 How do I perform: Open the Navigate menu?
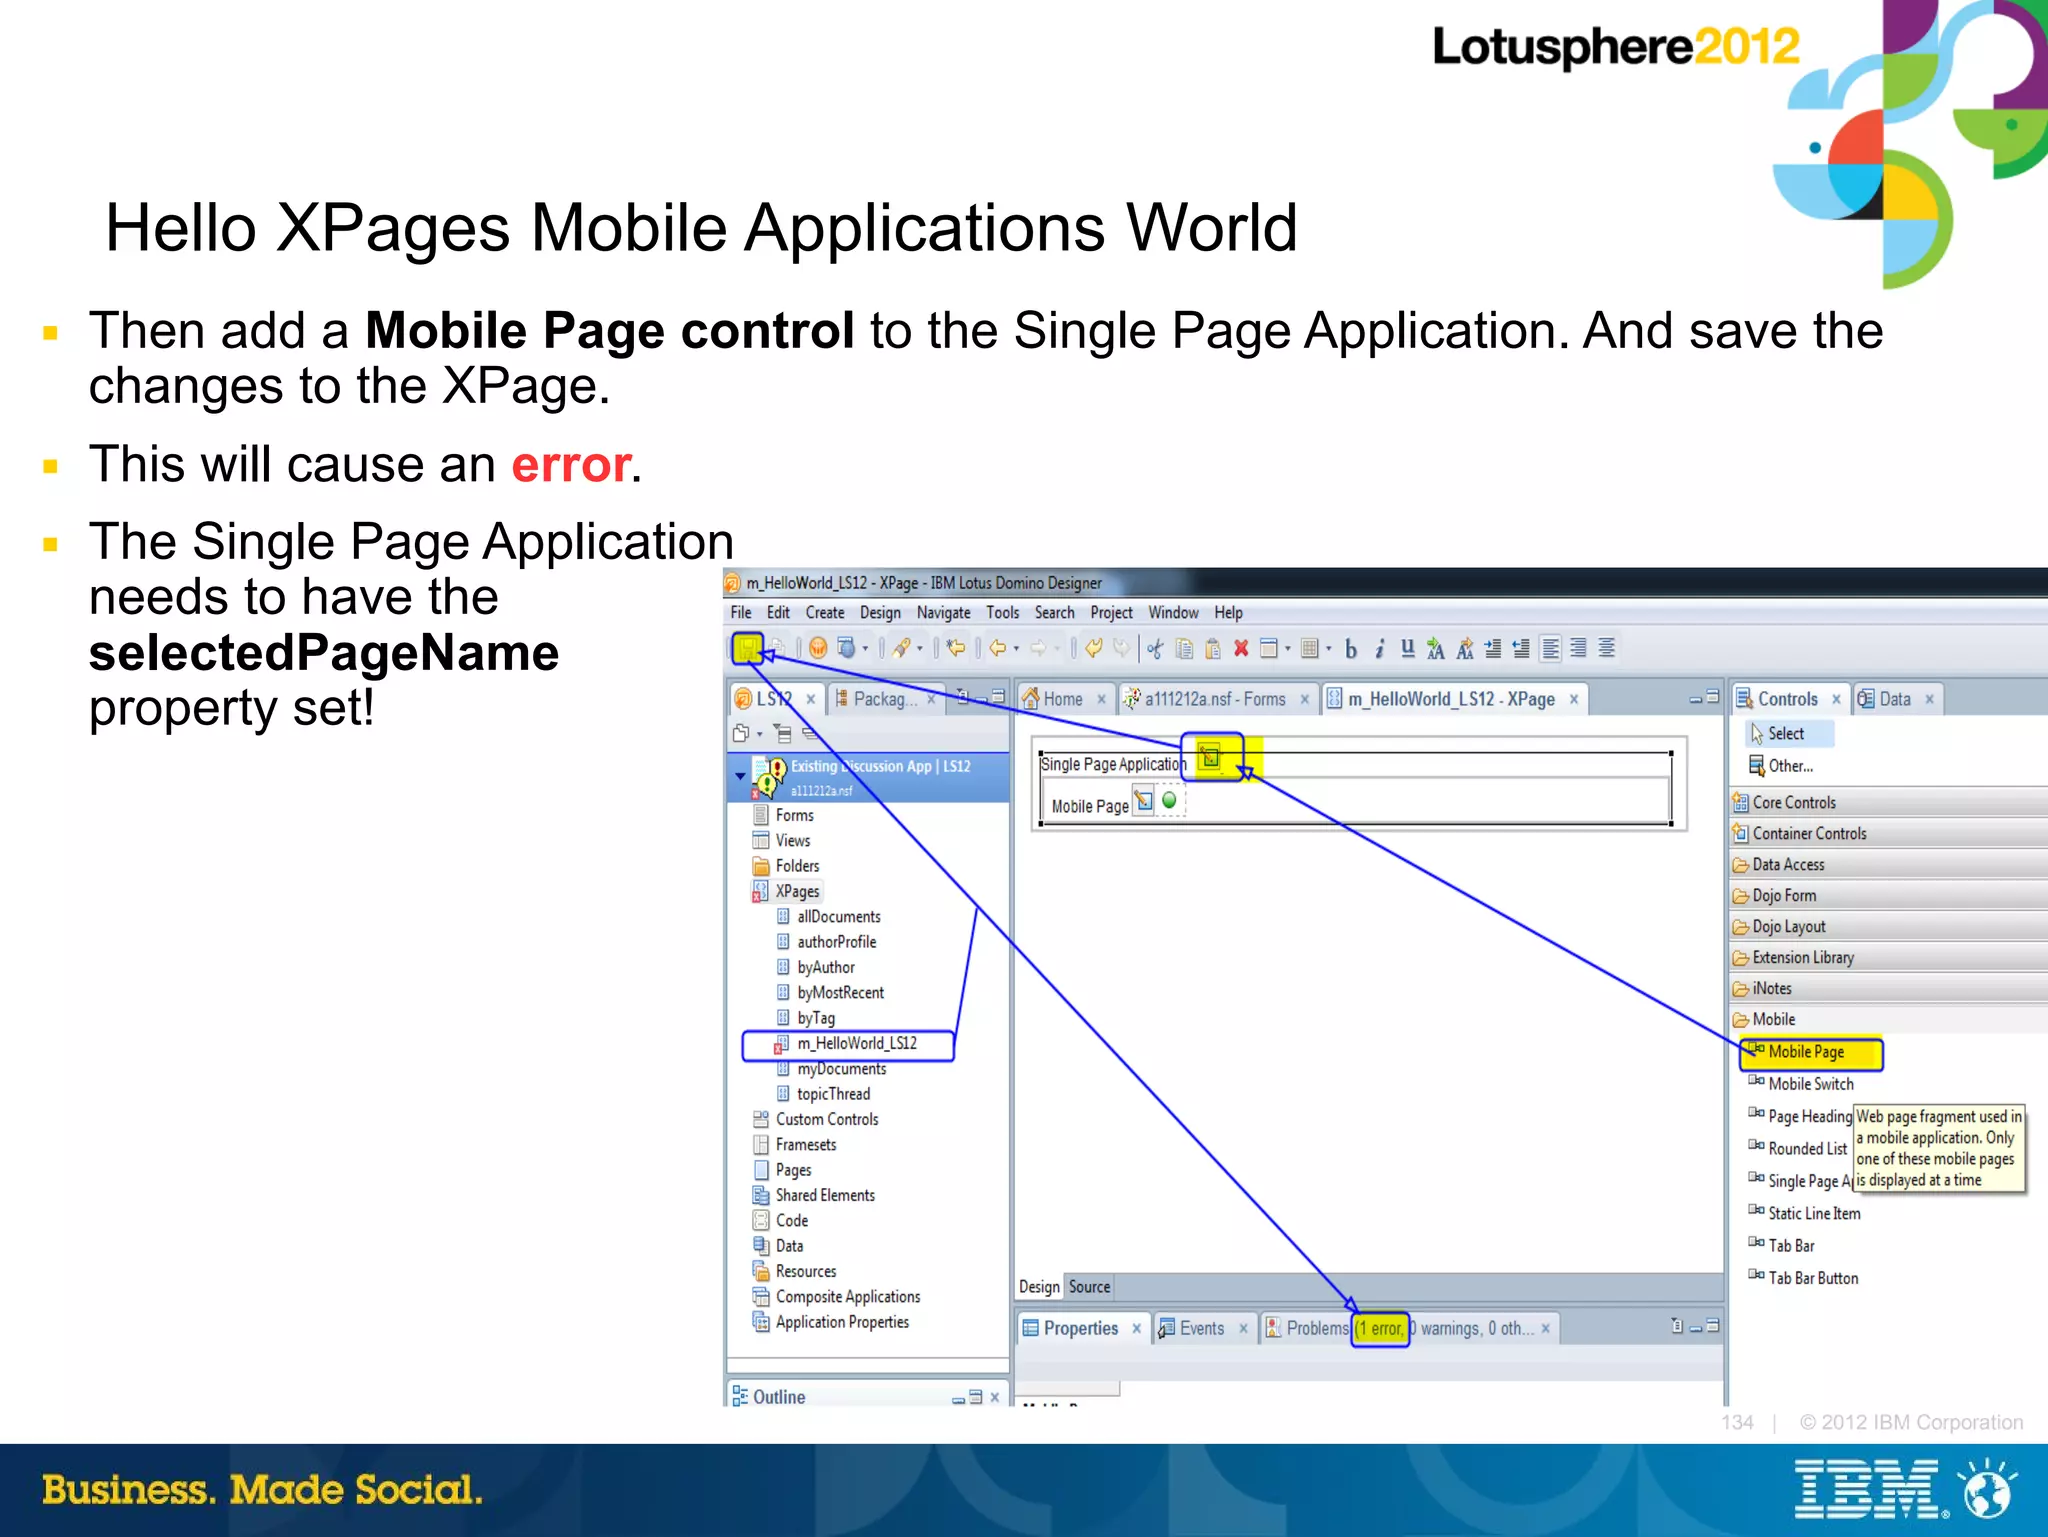coord(943,613)
